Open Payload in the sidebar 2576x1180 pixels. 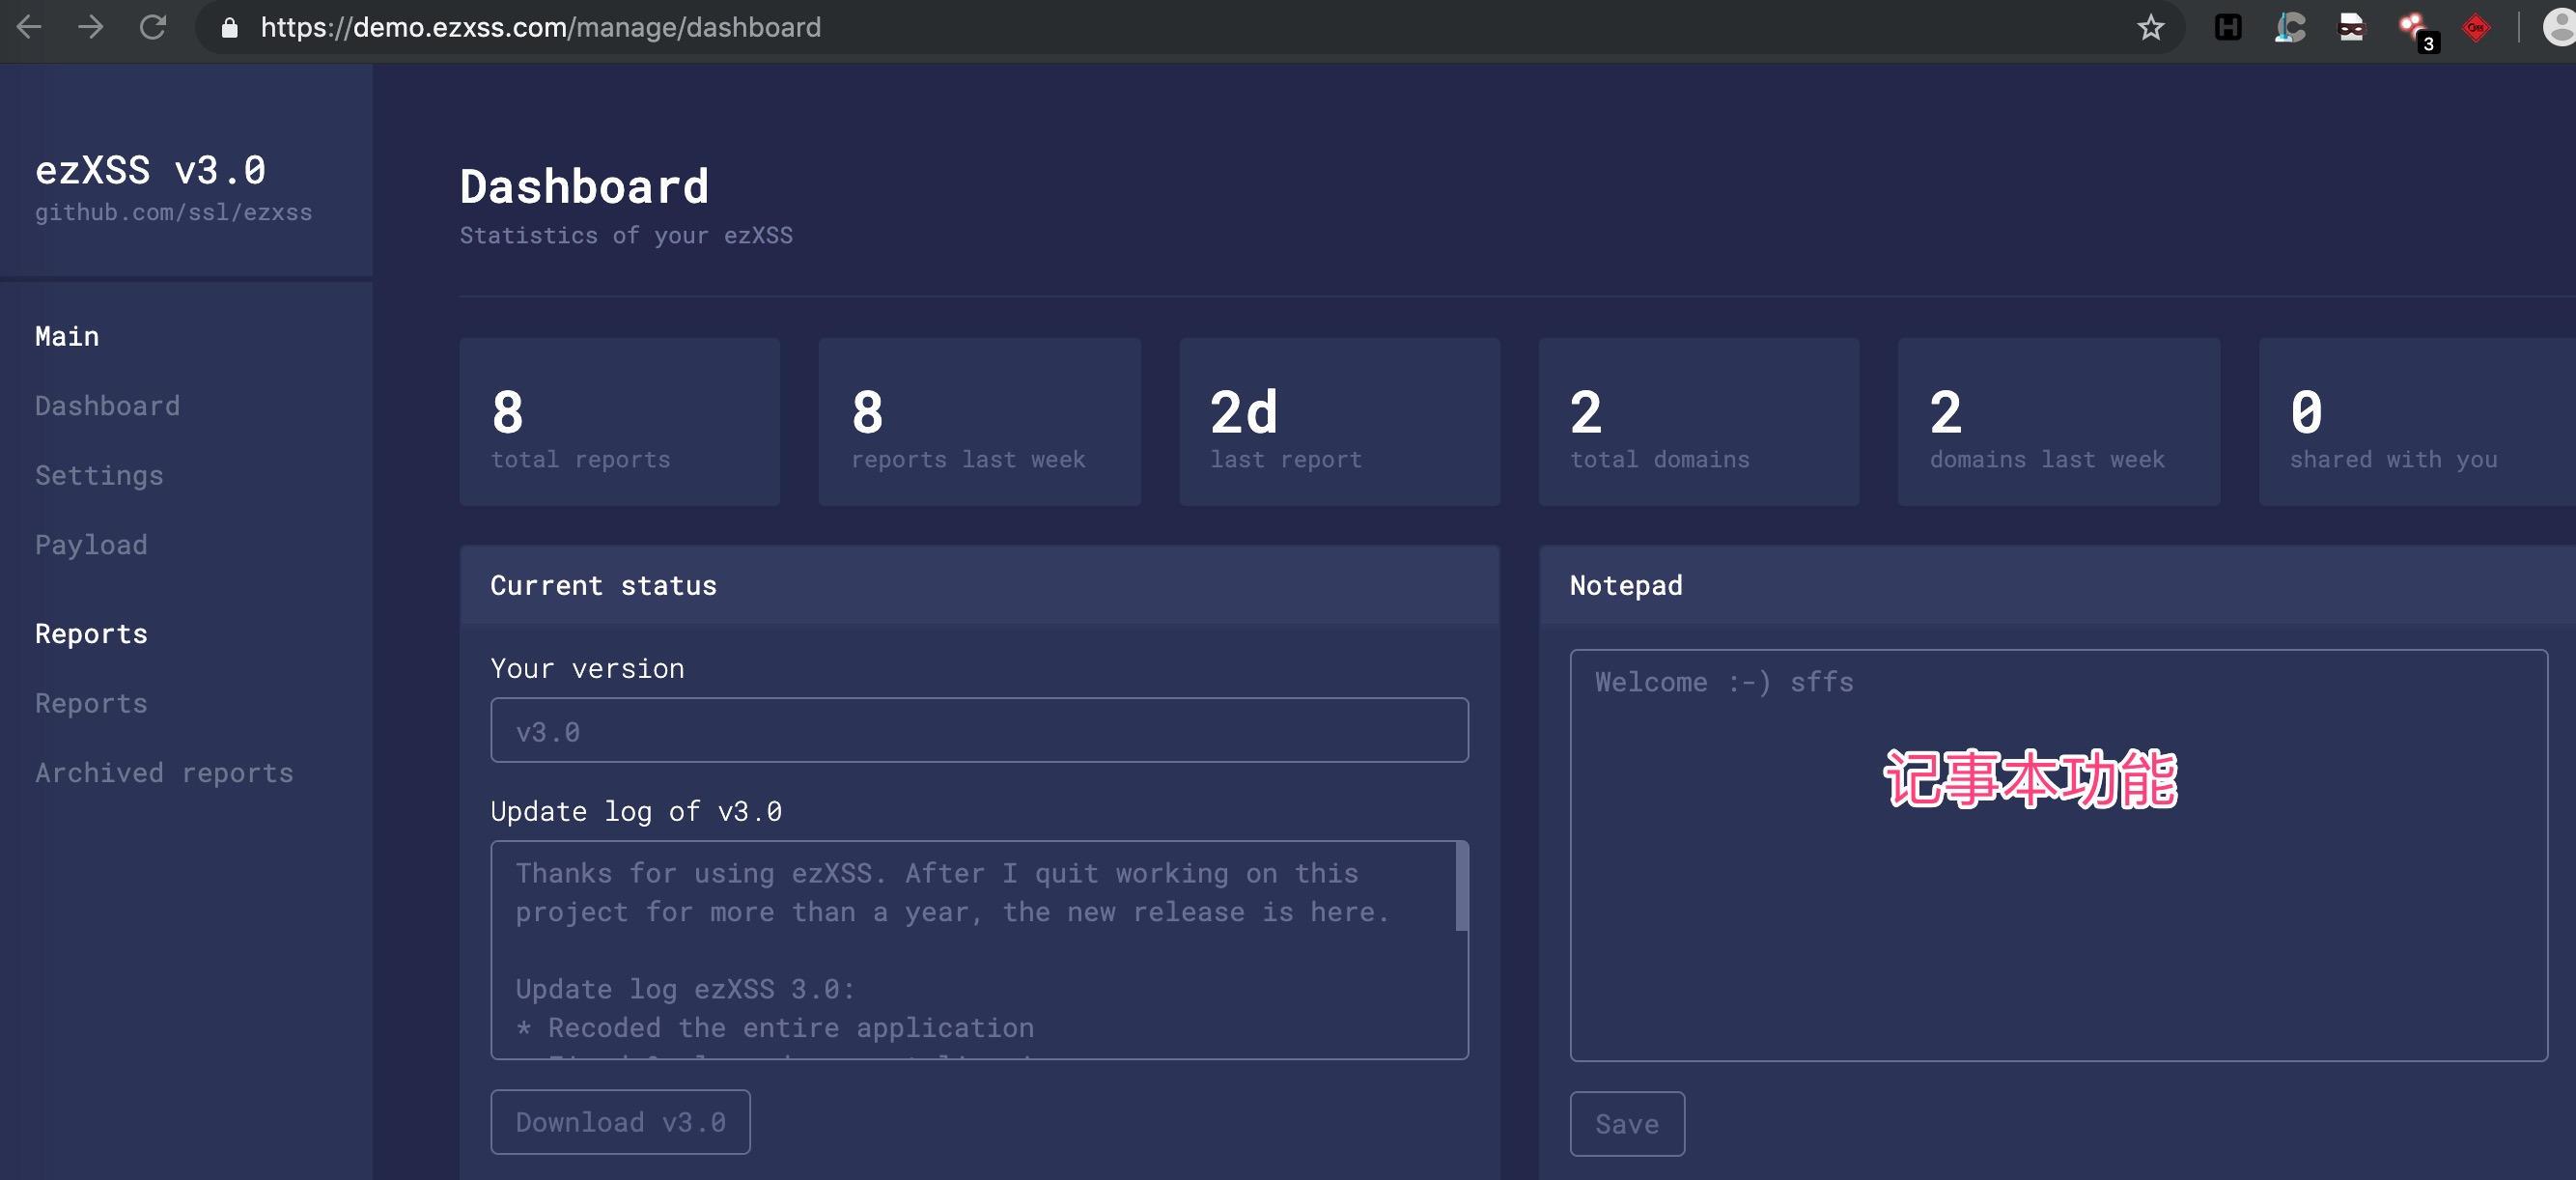91,545
